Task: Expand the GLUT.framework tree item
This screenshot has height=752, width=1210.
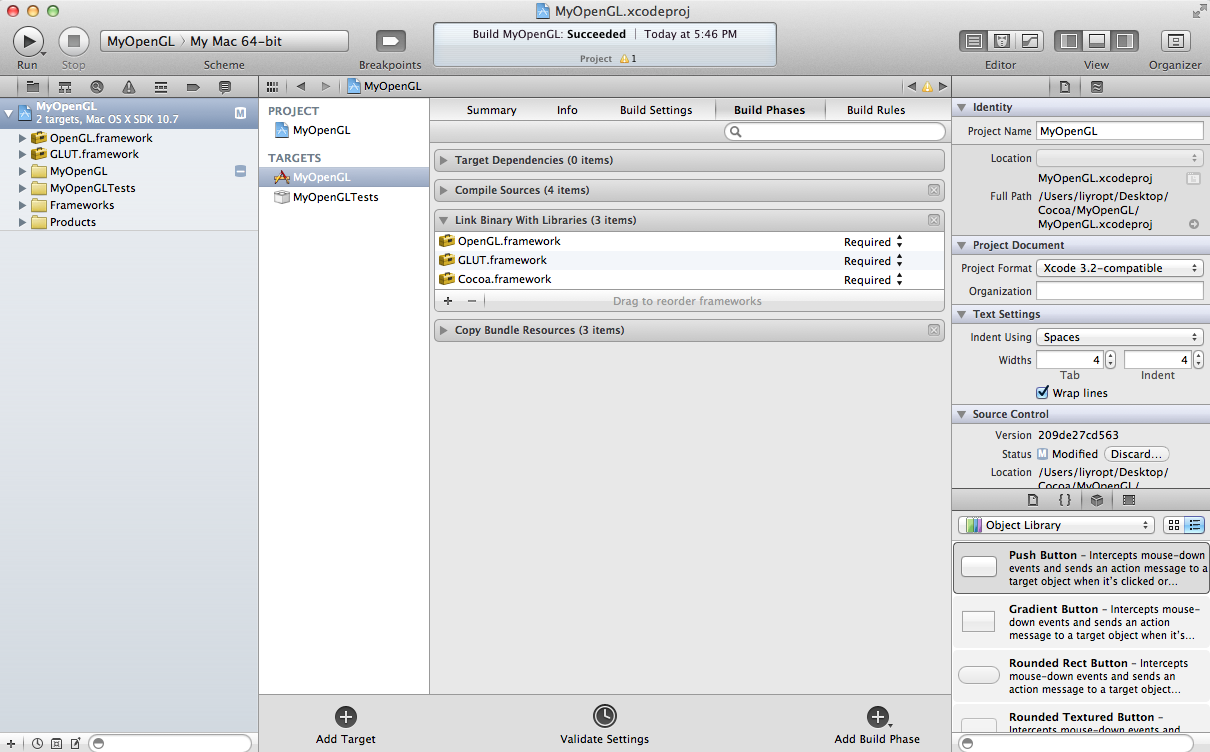Action: [22, 155]
